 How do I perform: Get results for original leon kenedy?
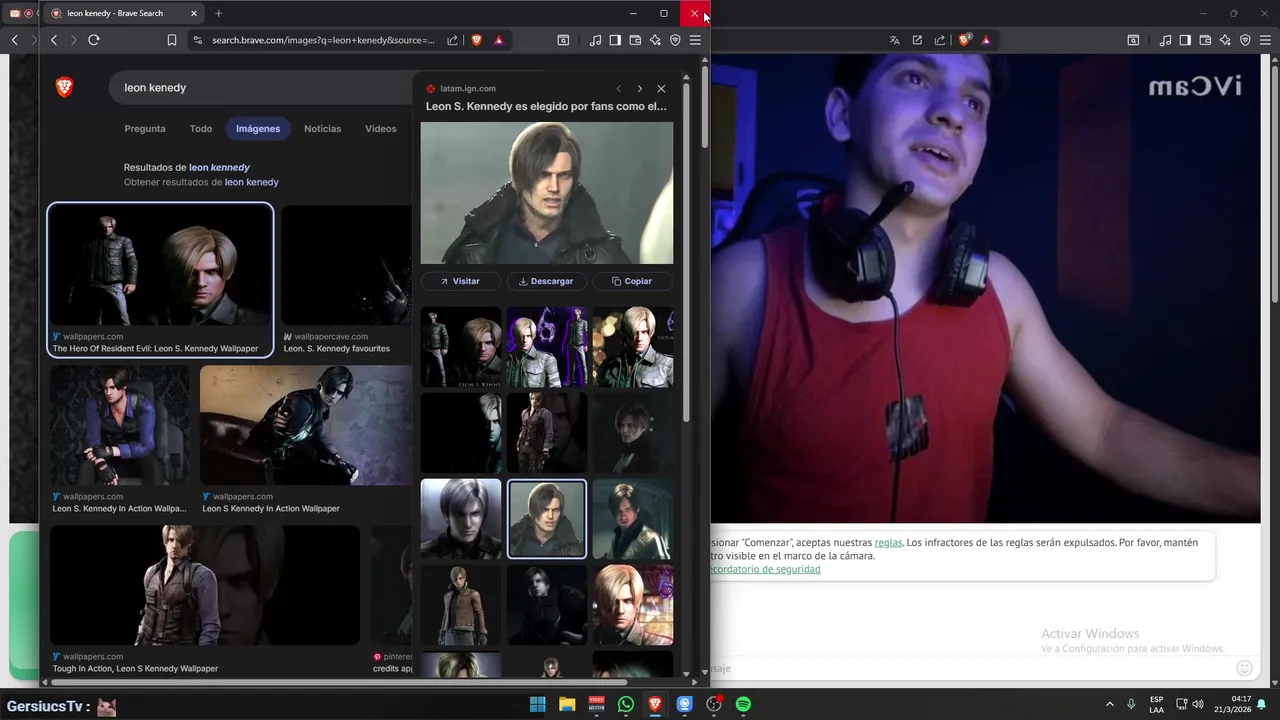pyautogui.click(x=251, y=182)
